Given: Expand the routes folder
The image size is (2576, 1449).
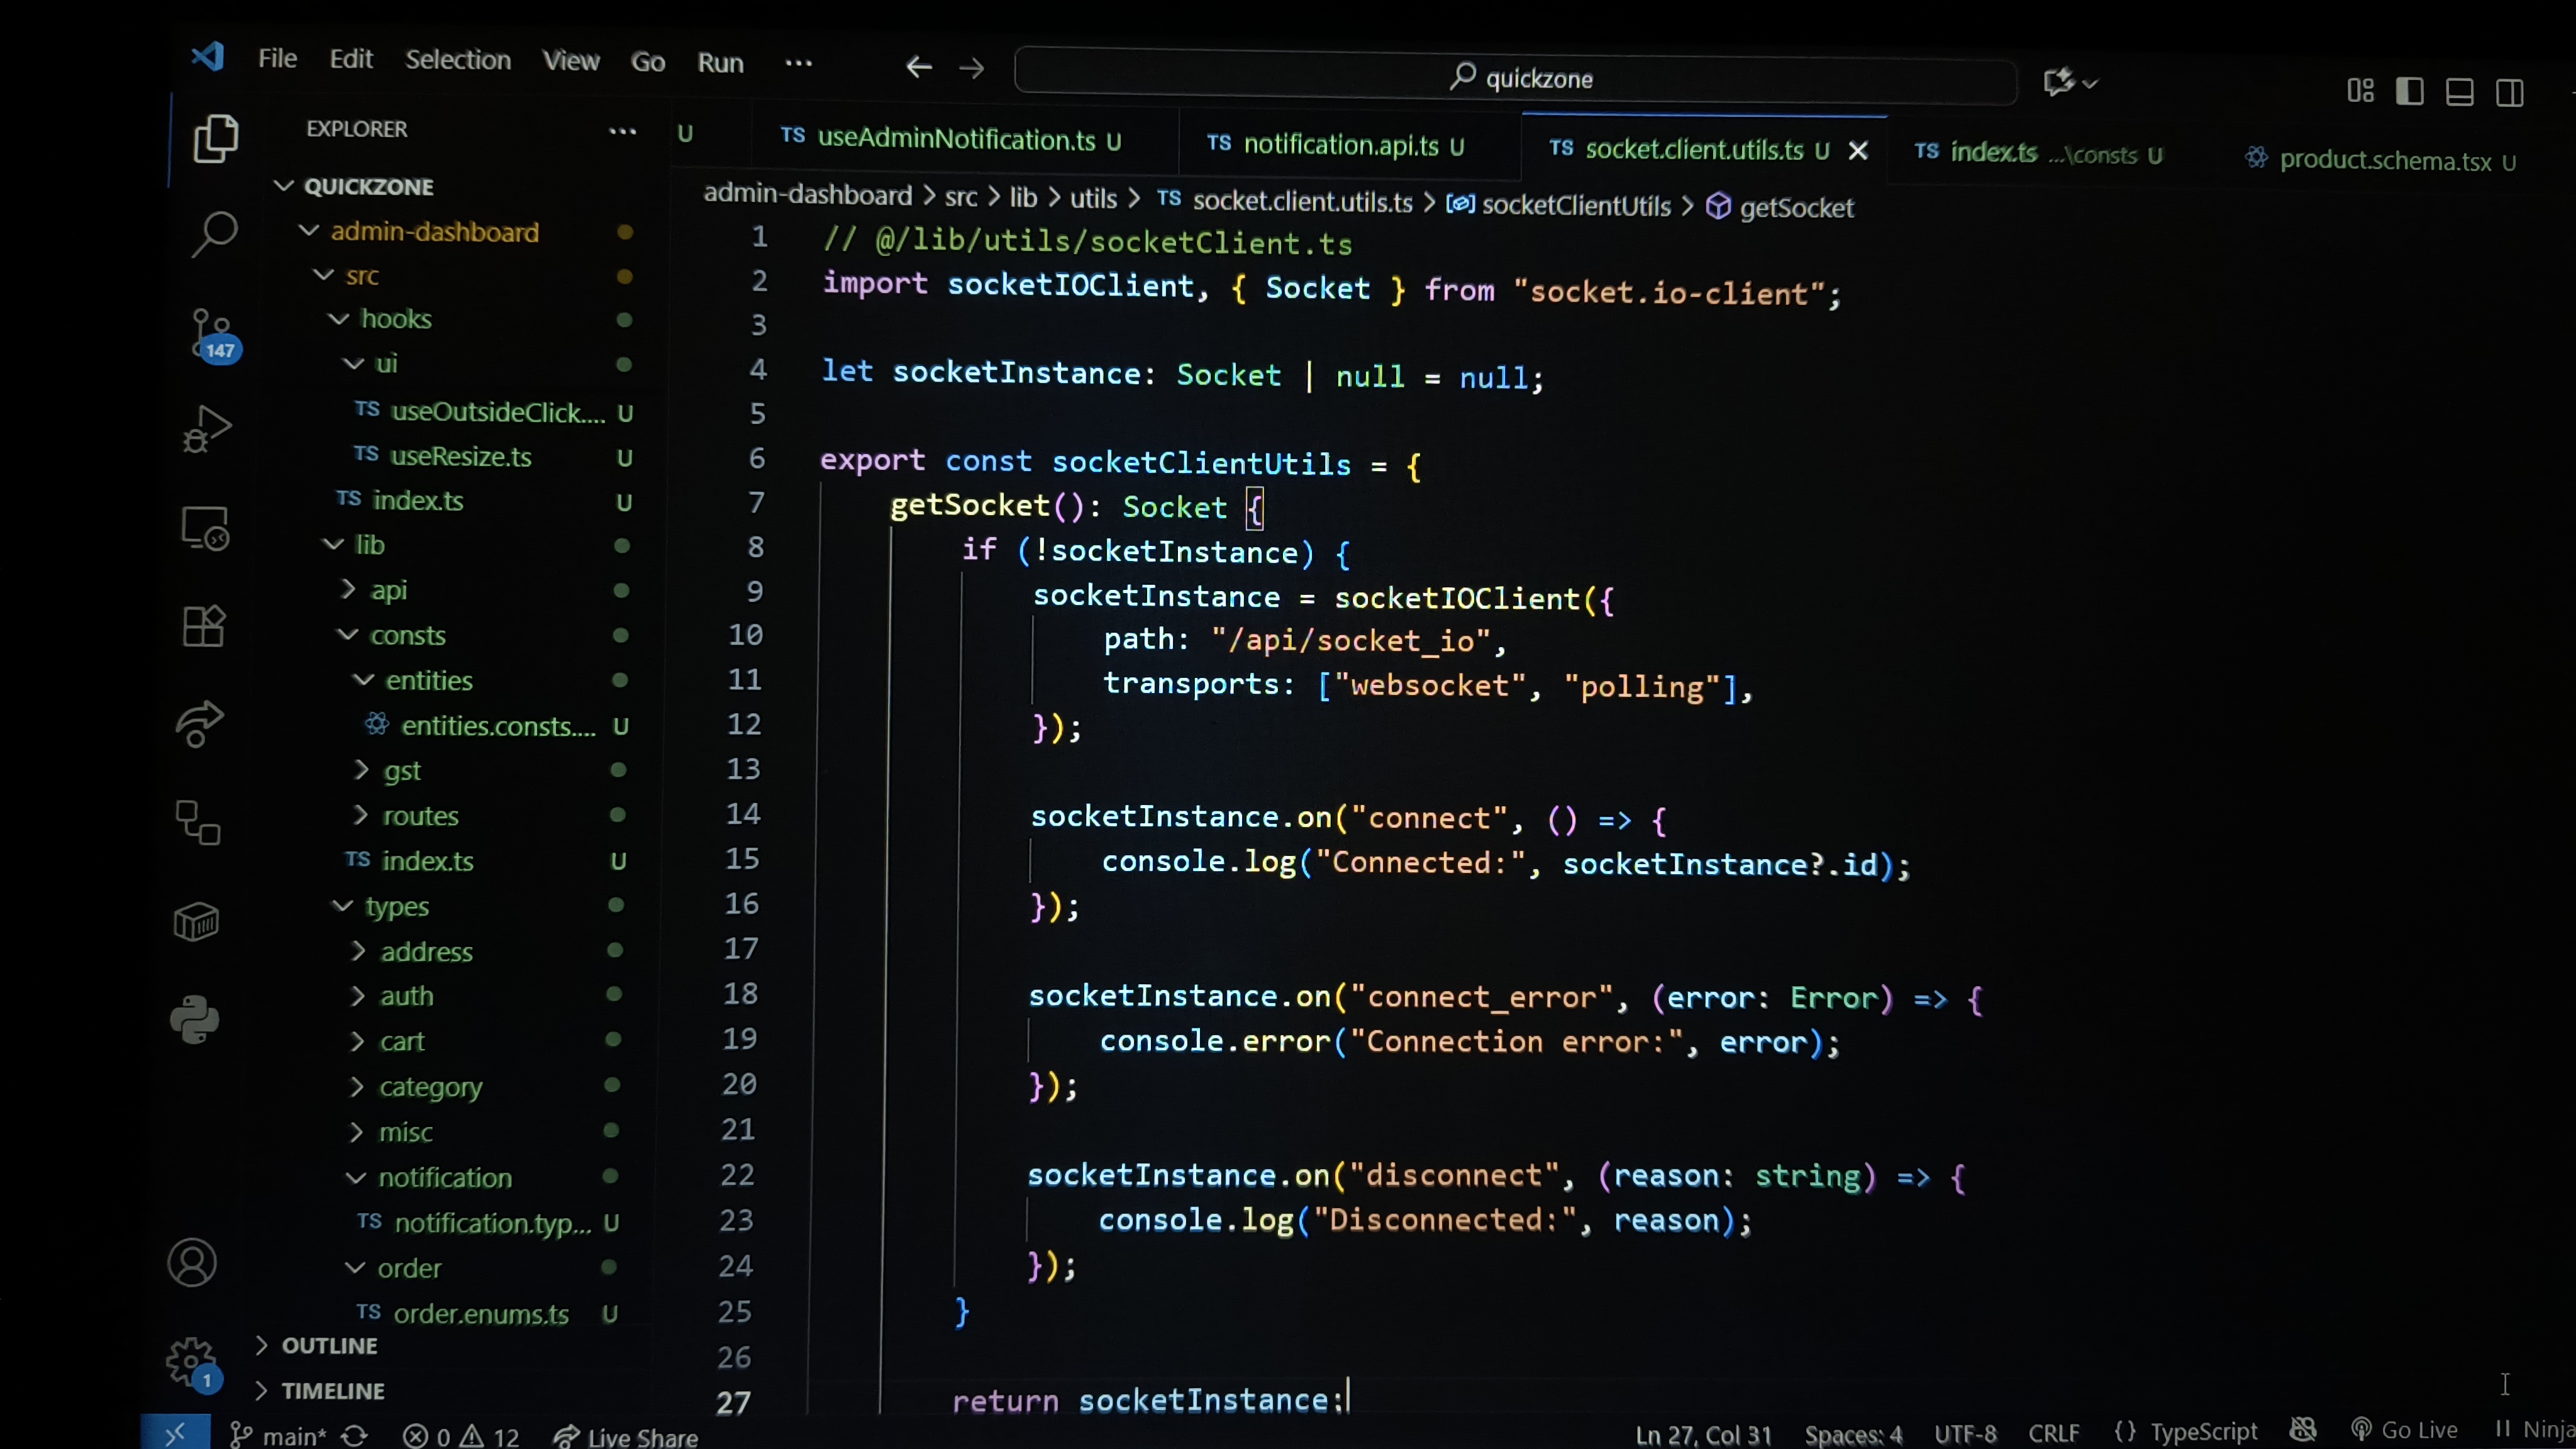Looking at the screenshot, I should point(420,816).
